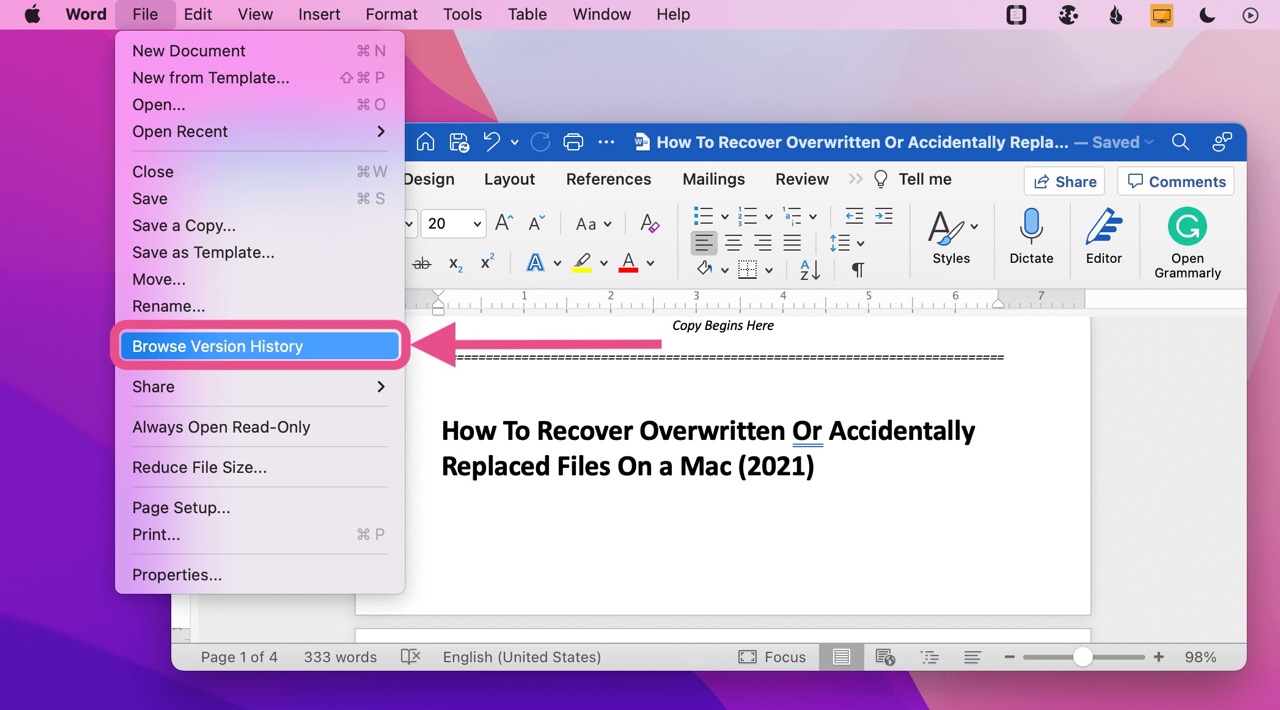Open the Editor pane
This screenshot has height=710, width=1280.
[1104, 237]
